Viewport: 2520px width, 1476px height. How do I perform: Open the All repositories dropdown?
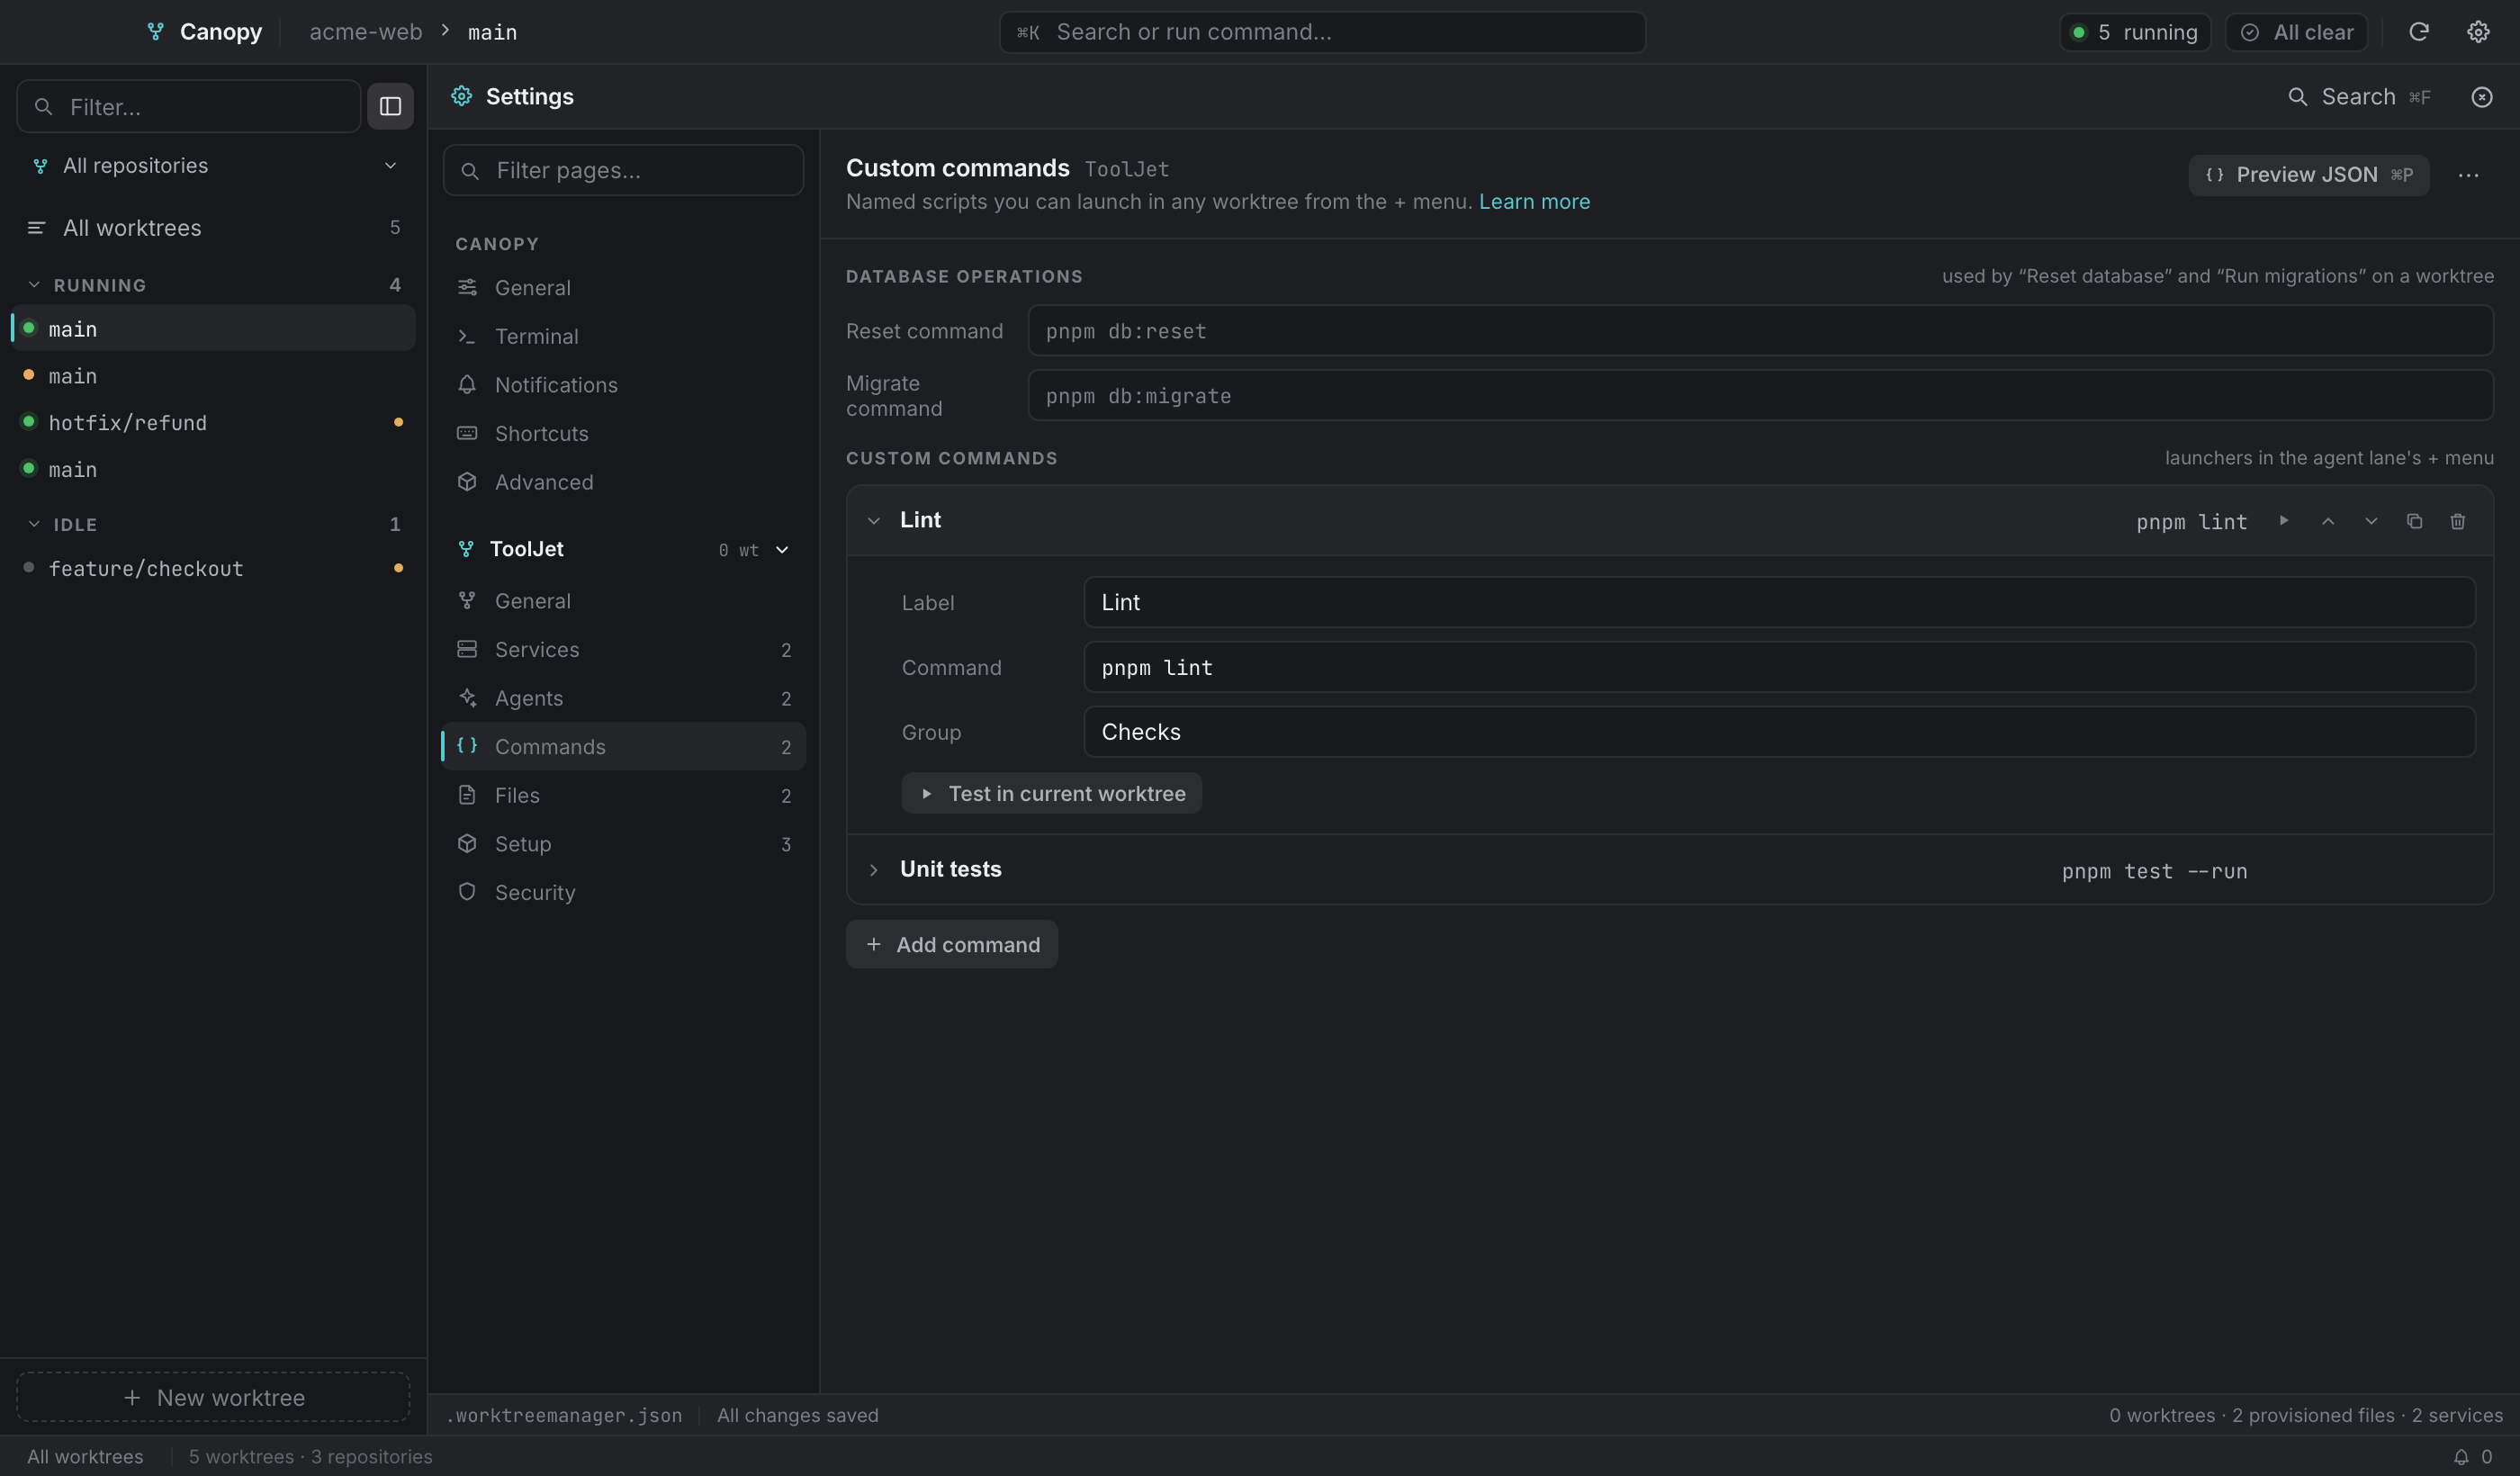pyautogui.click(x=213, y=165)
